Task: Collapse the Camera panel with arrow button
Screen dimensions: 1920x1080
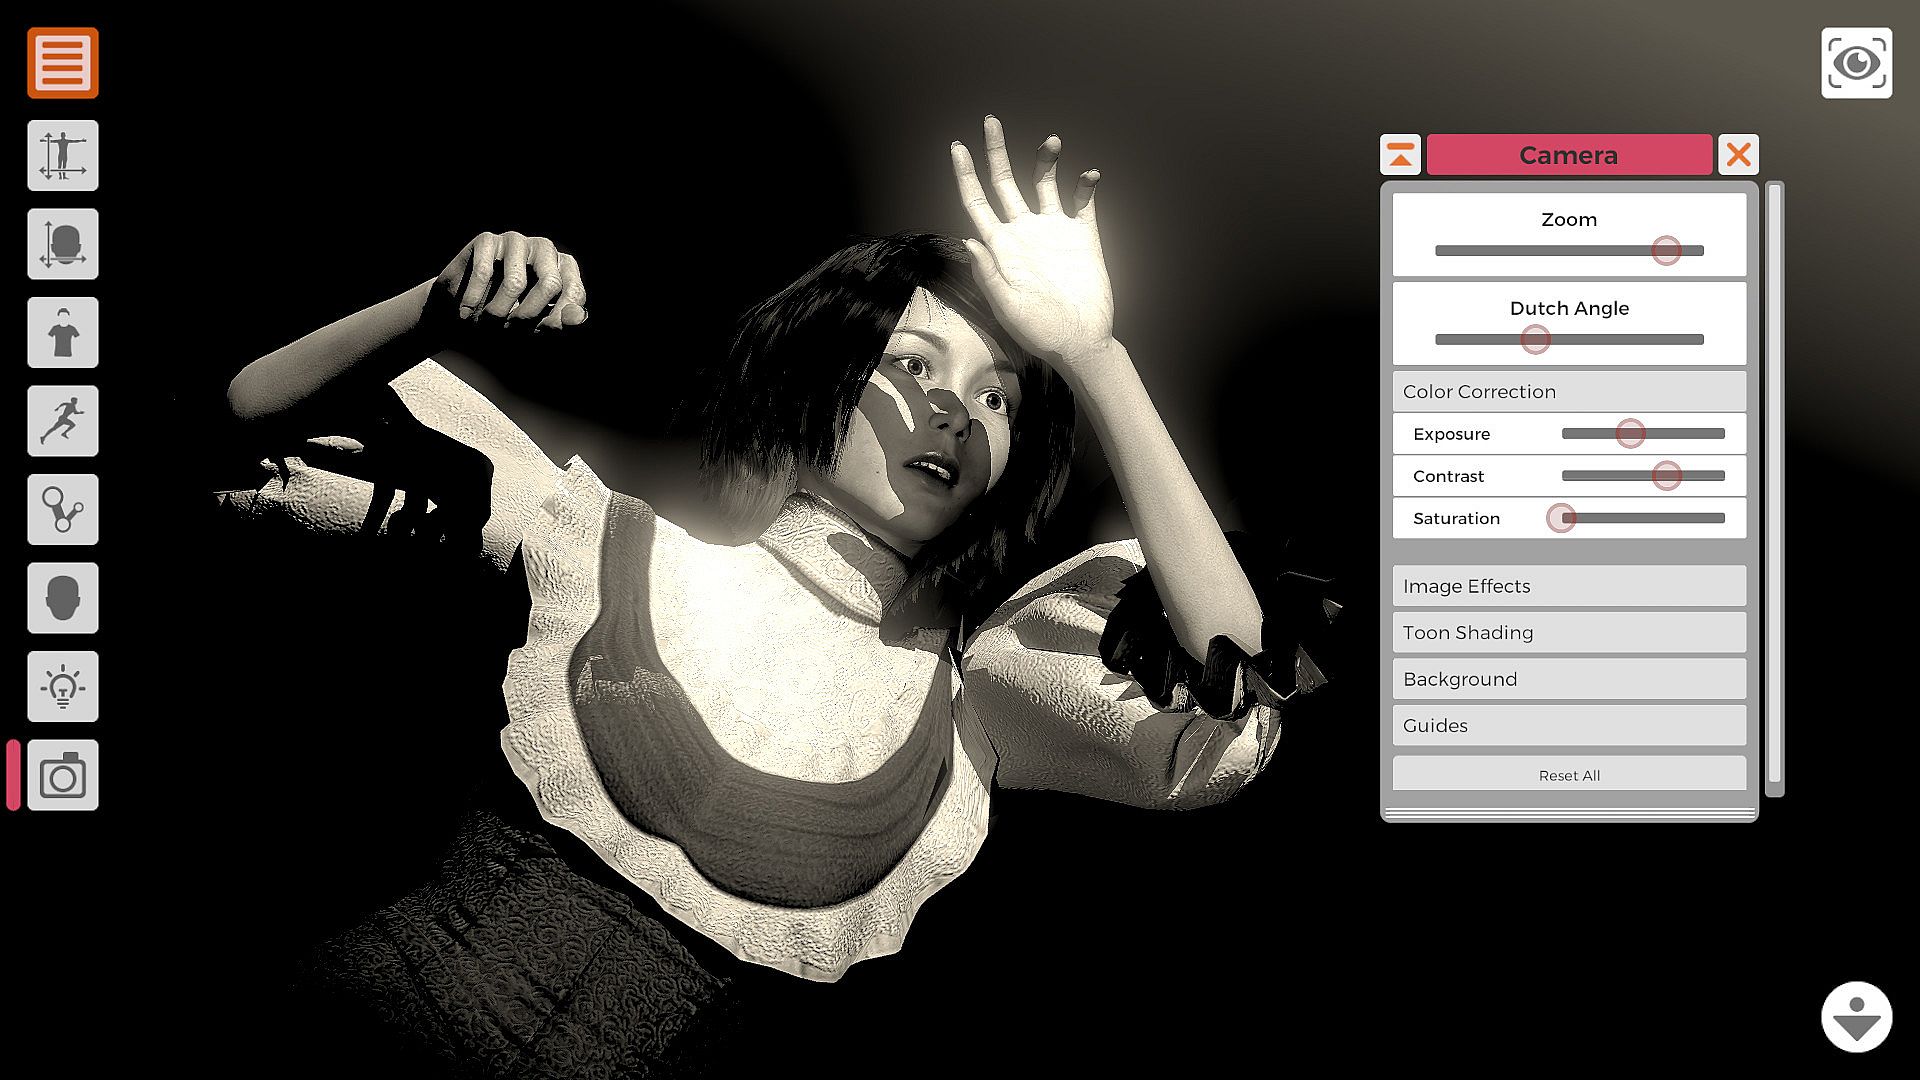Action: tap(1400, 155)
